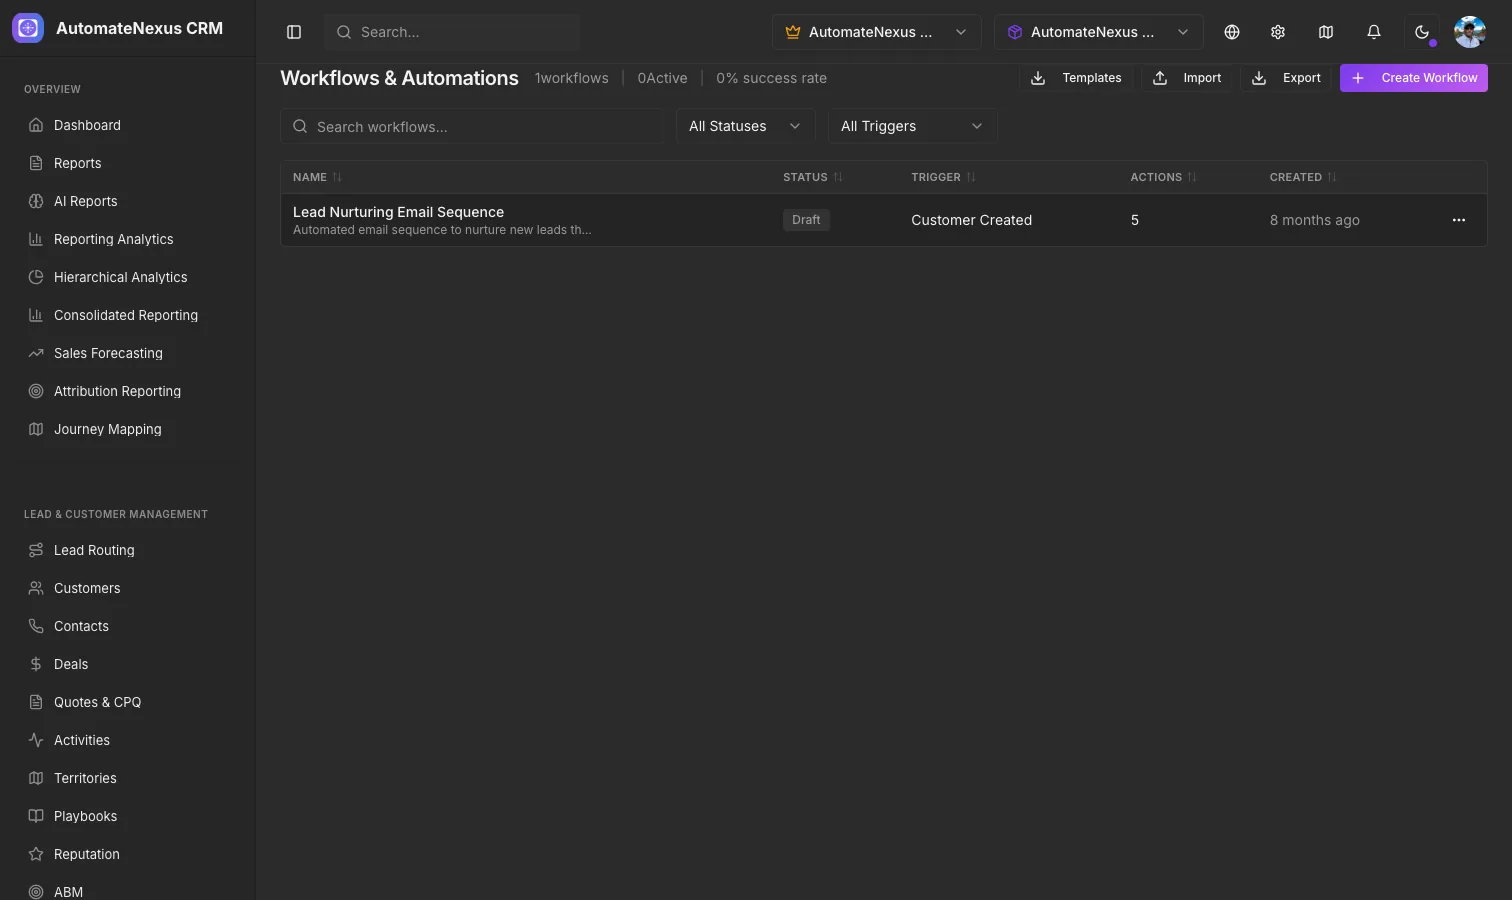
Task: Sort workflows by Actions column
Action: [1163, 177]
